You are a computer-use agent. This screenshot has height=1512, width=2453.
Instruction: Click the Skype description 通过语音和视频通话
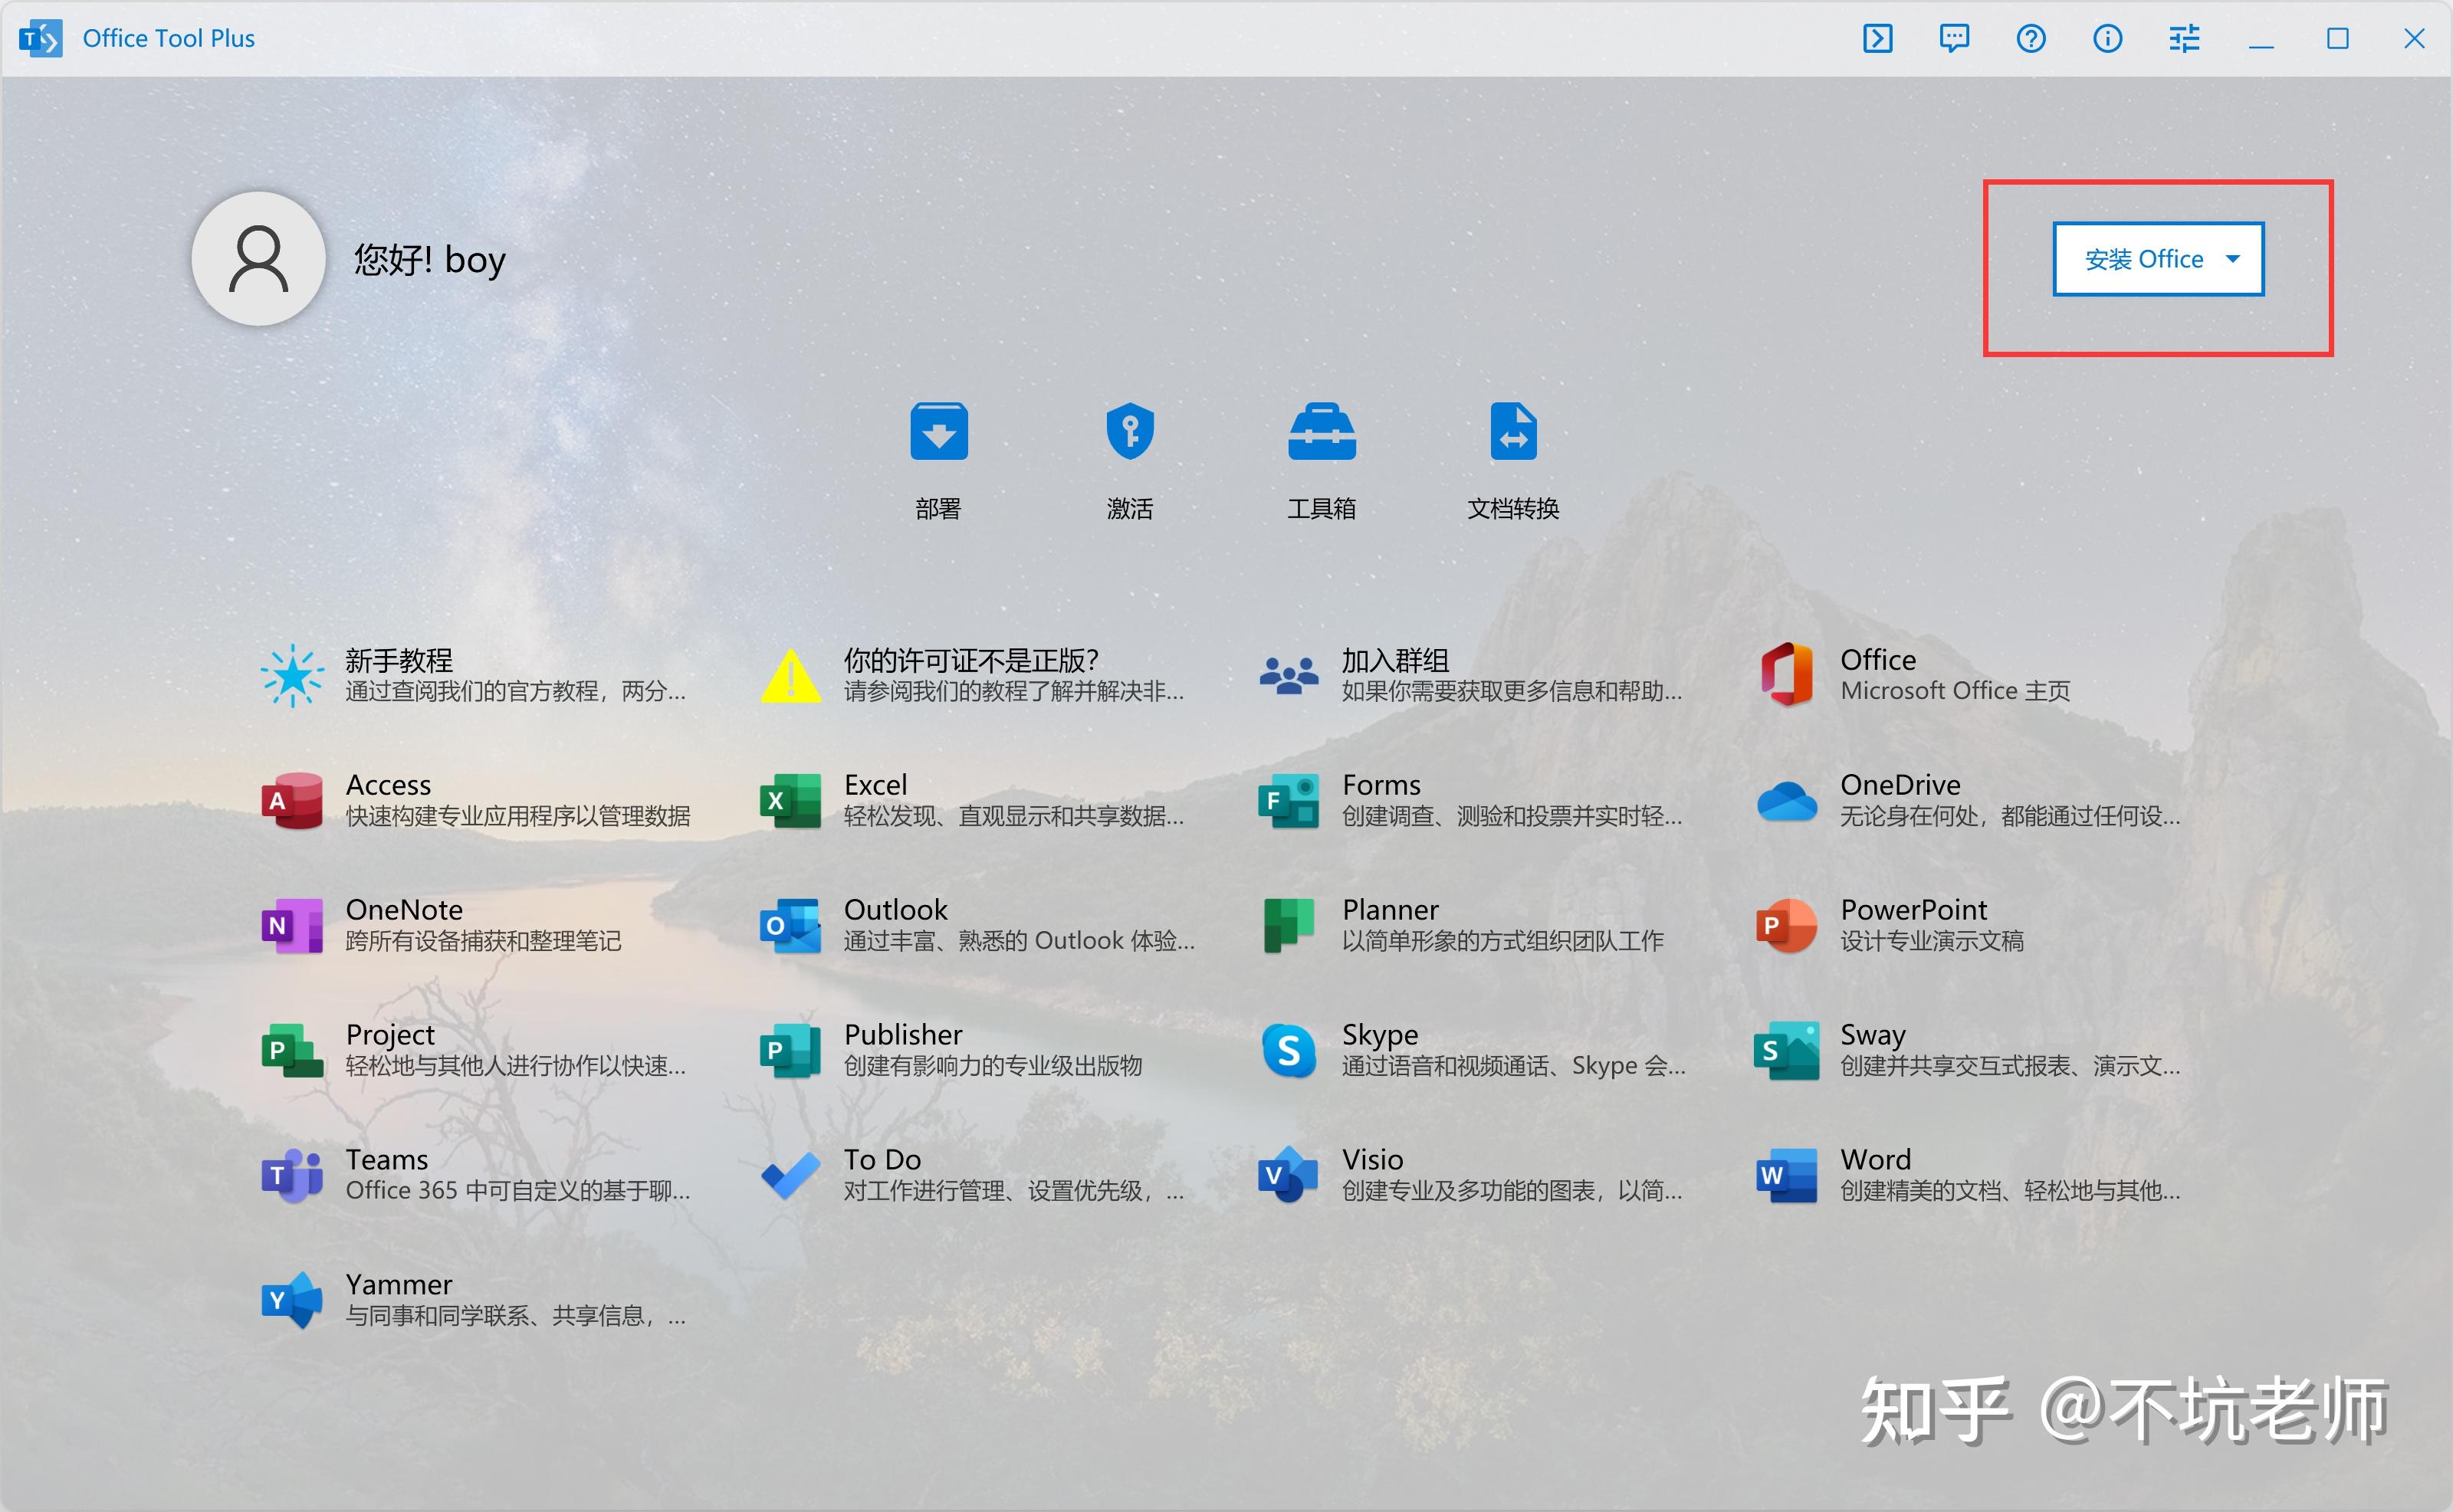point(1513,1066)
